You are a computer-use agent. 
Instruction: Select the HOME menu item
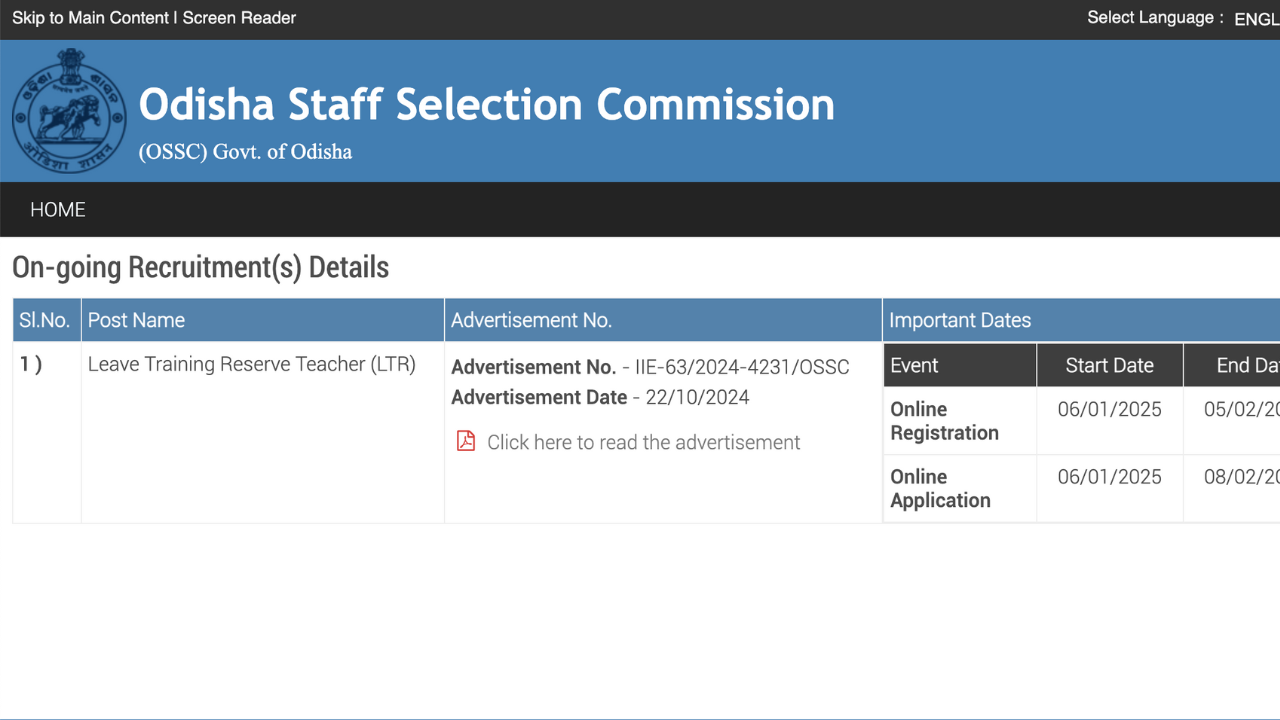[57, 209]
